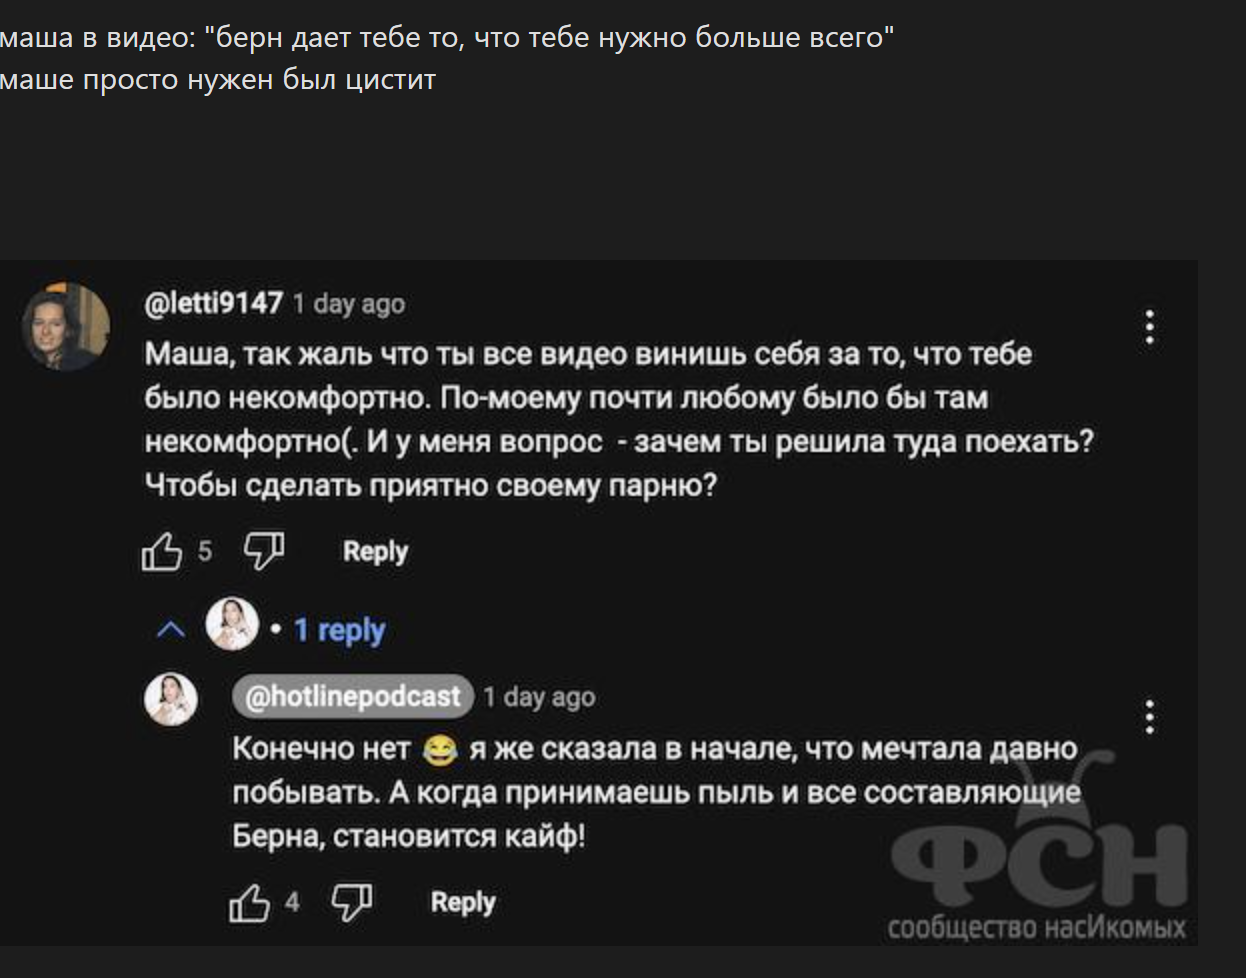Click the @hotlinepodcast avatar beside the reply text
This screenshot has width=1246, height=978.
pos(172,698)
